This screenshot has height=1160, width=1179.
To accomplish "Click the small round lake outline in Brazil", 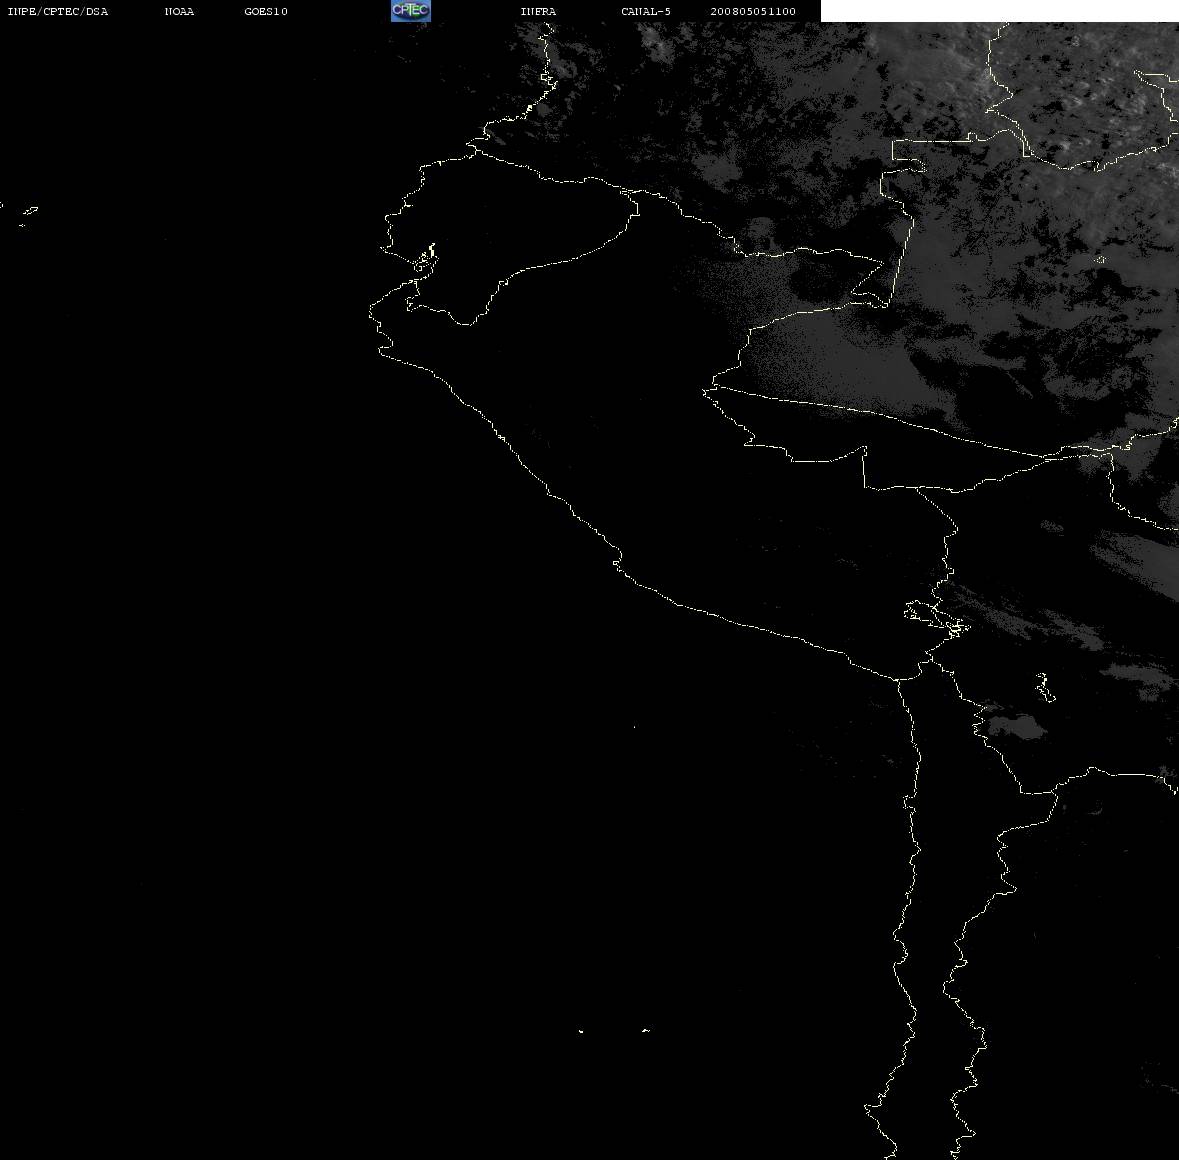I will click(x=1101, y=259).
